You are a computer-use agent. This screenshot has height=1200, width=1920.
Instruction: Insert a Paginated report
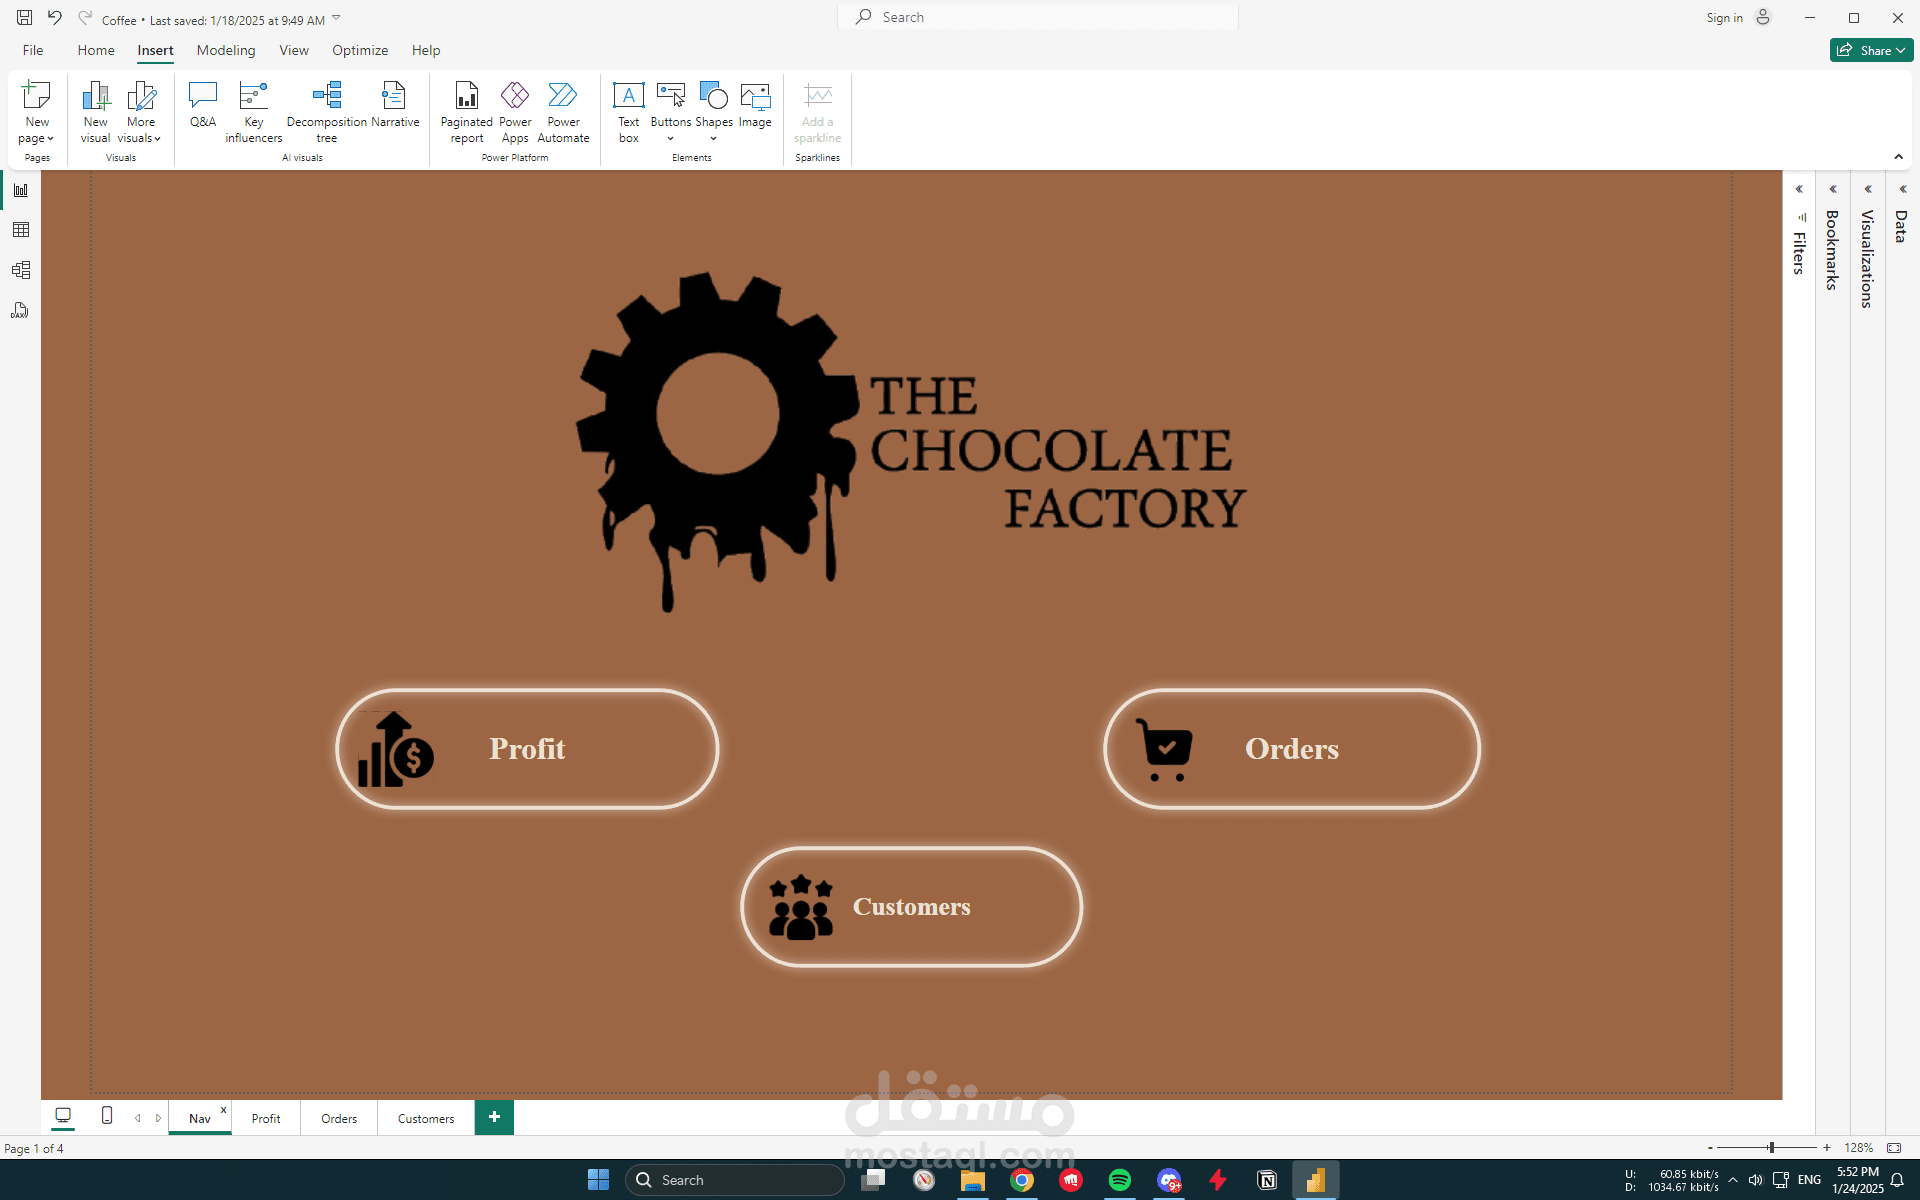point(466,112)
